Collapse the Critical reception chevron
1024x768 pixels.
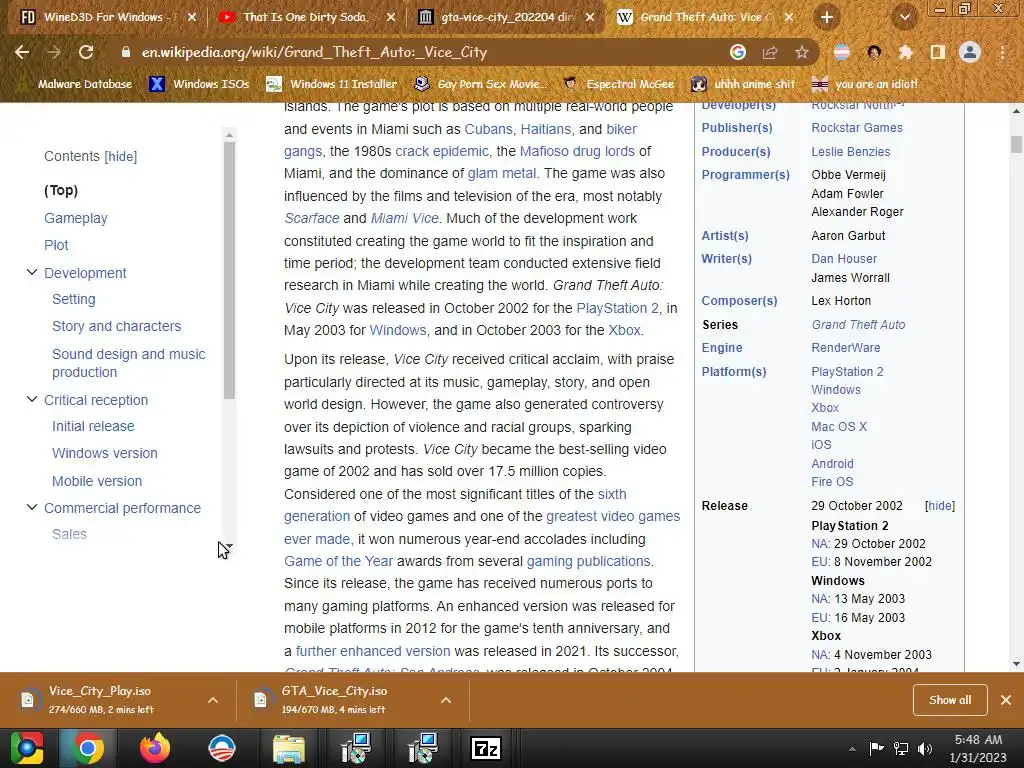31,399
